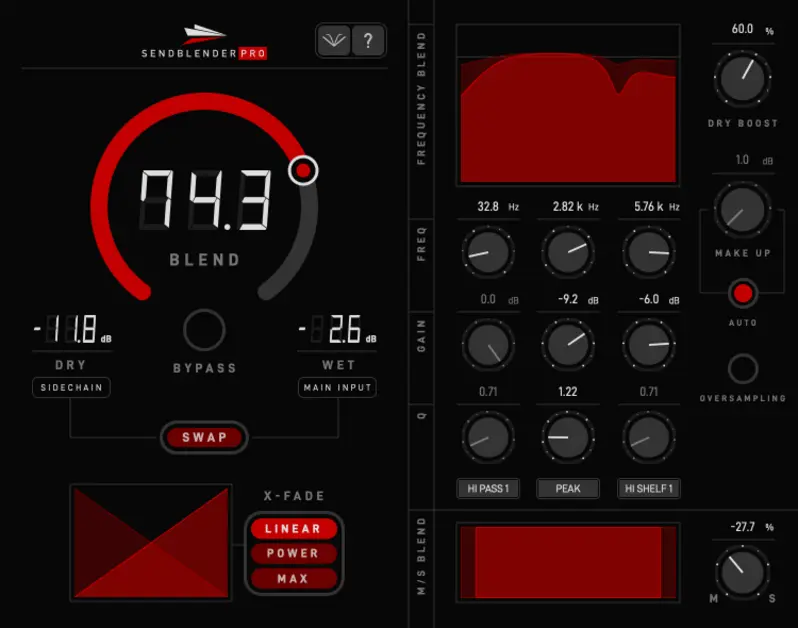Image resolution: width=798 pixels, height=628 pixels.
Task: Open the Peak filter type selector
Action: (568, 489)
